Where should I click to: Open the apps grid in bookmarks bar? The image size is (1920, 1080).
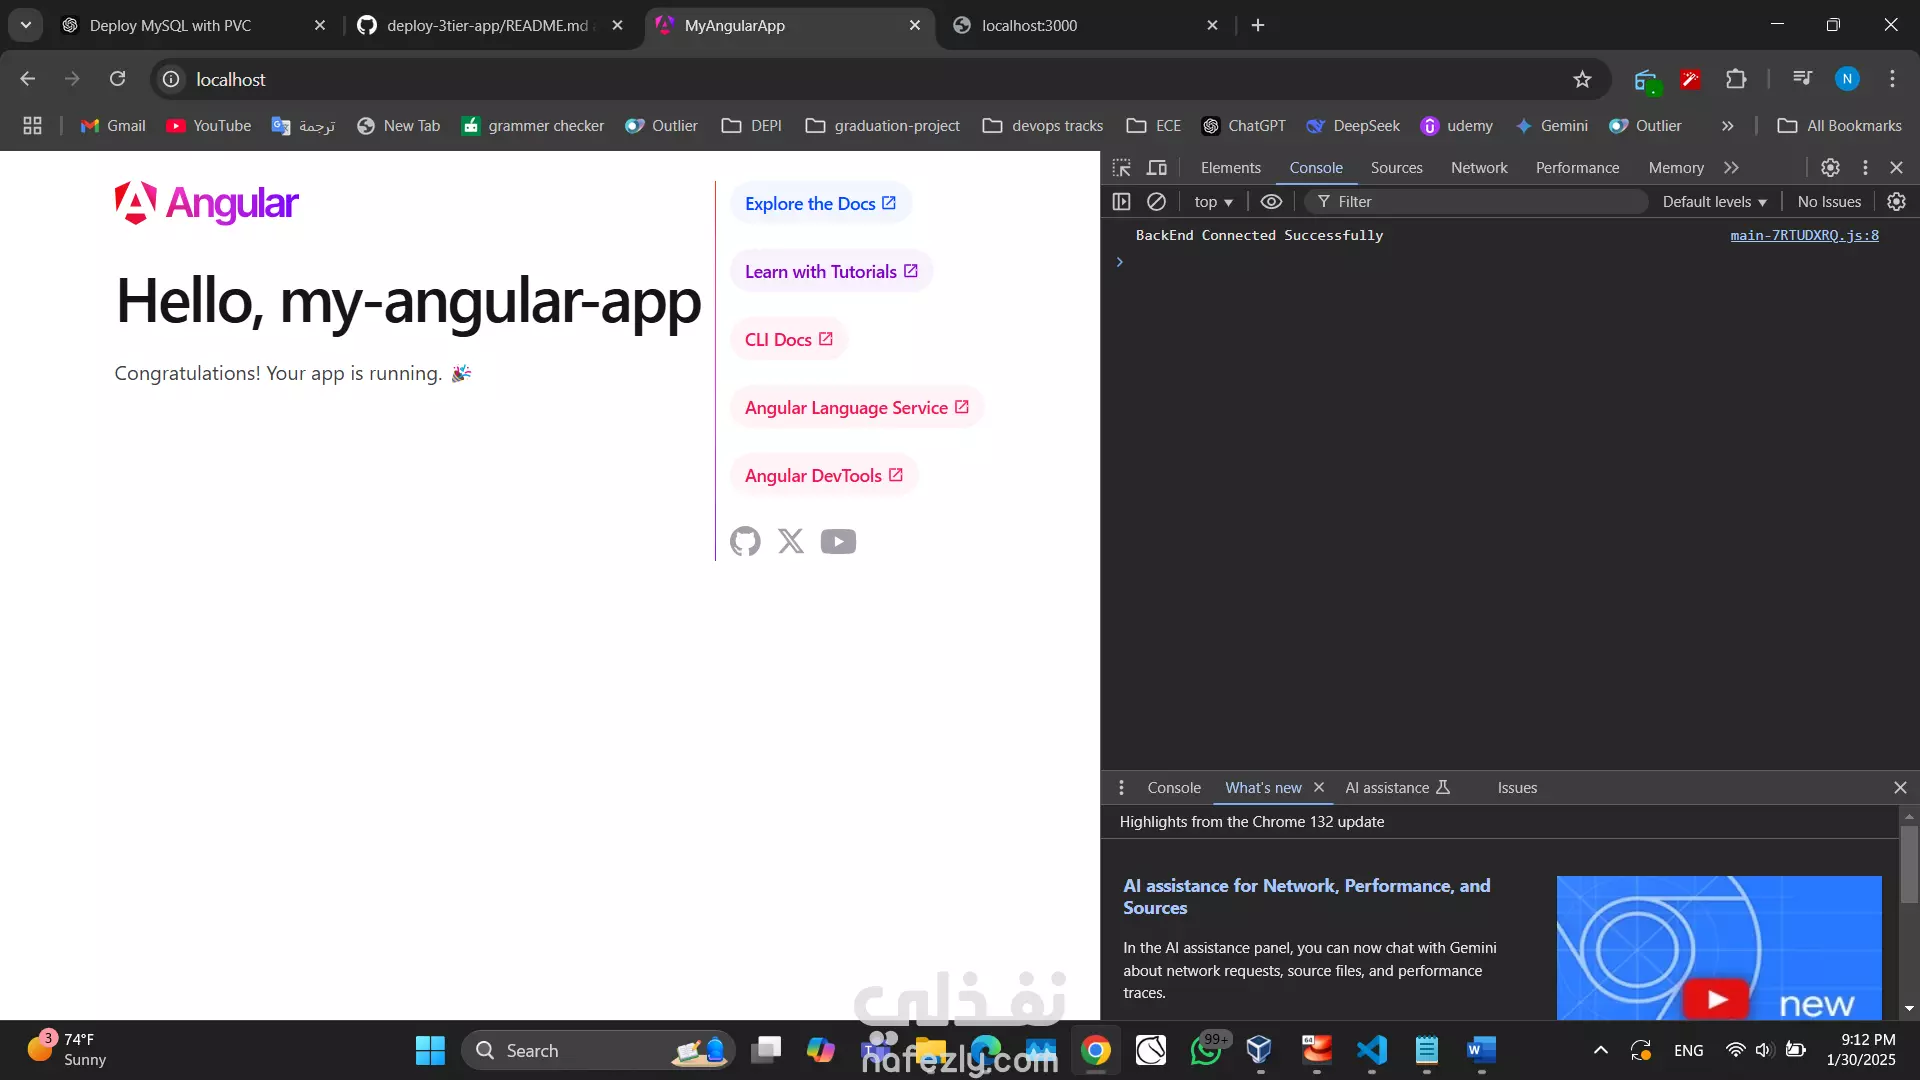[33, 125]
